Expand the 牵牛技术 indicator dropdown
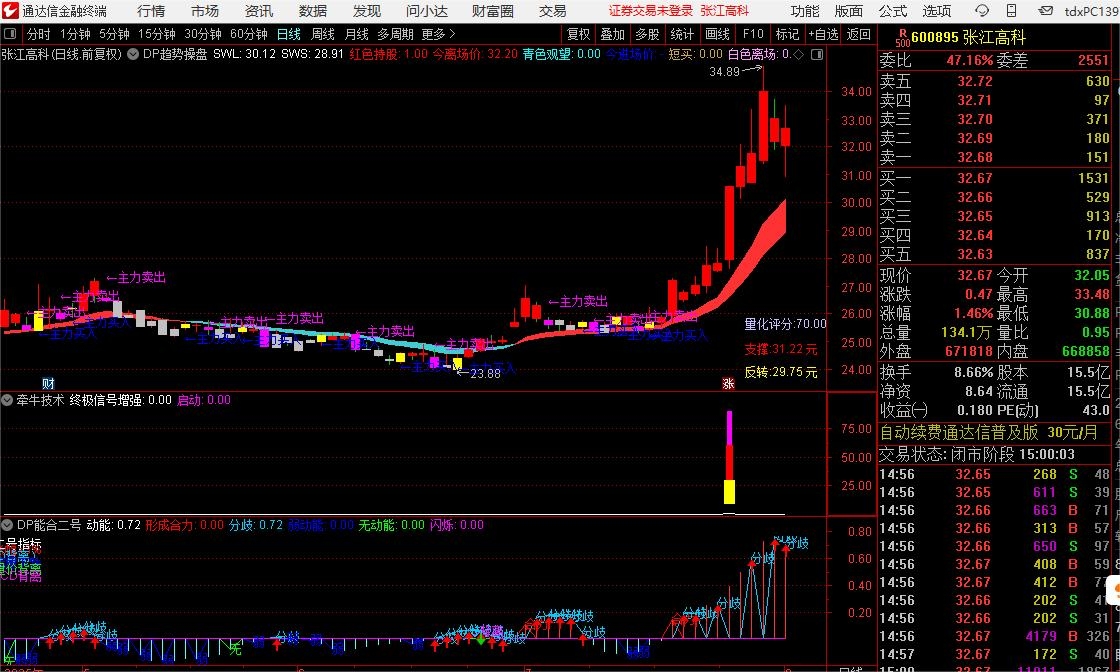This screenshot has width=1120, height=672. point(7,401)
